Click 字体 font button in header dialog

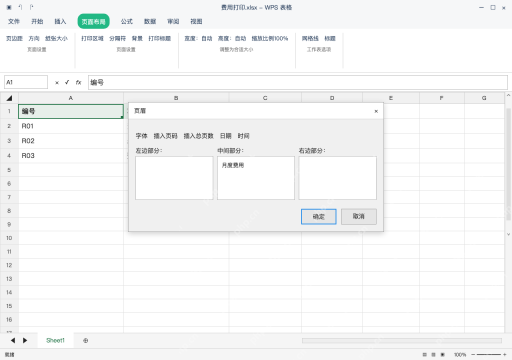pyautogui.click(x=141, y=136)
